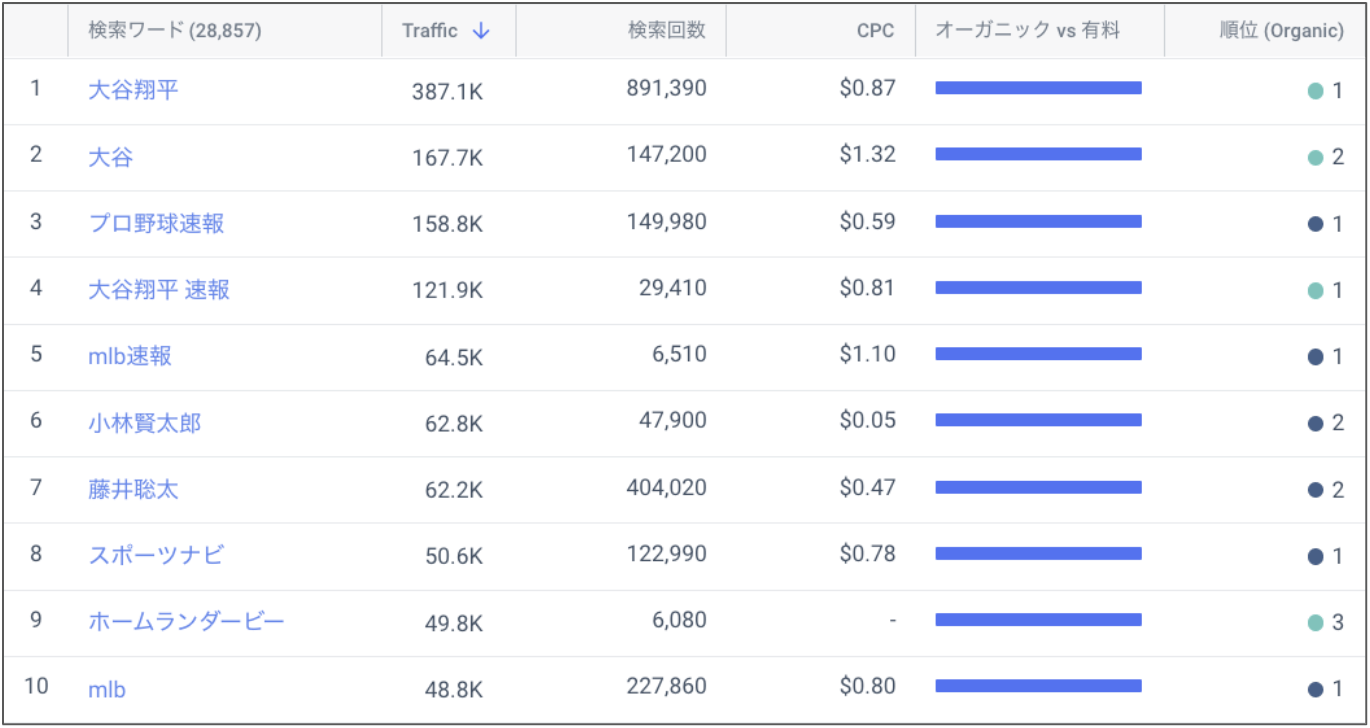Open the mlb keyword link in row 10

[107, 689]
